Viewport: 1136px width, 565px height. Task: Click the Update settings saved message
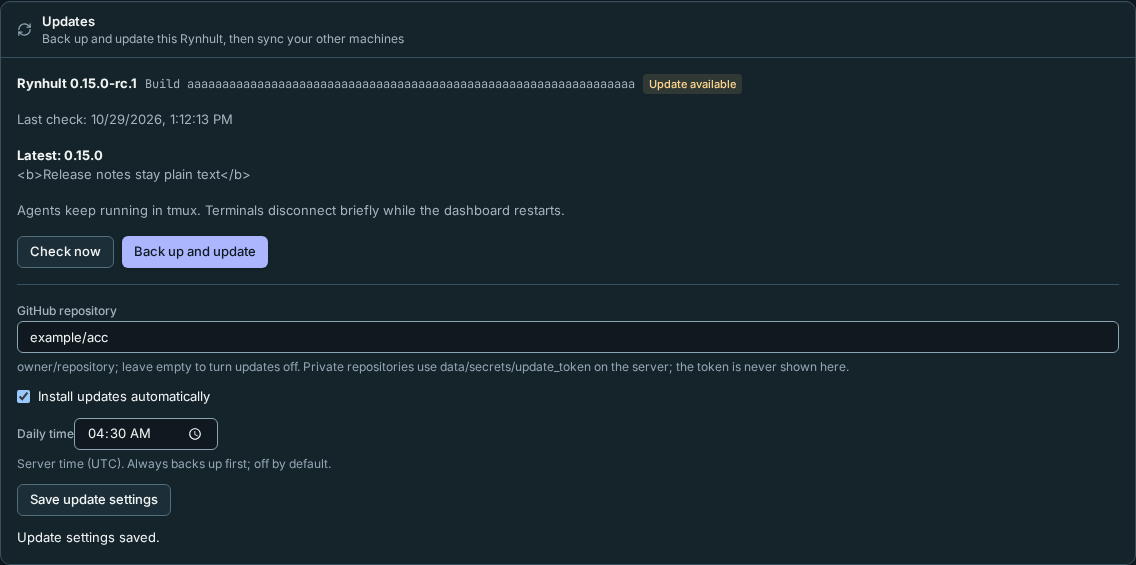click(x=88, y=537)
